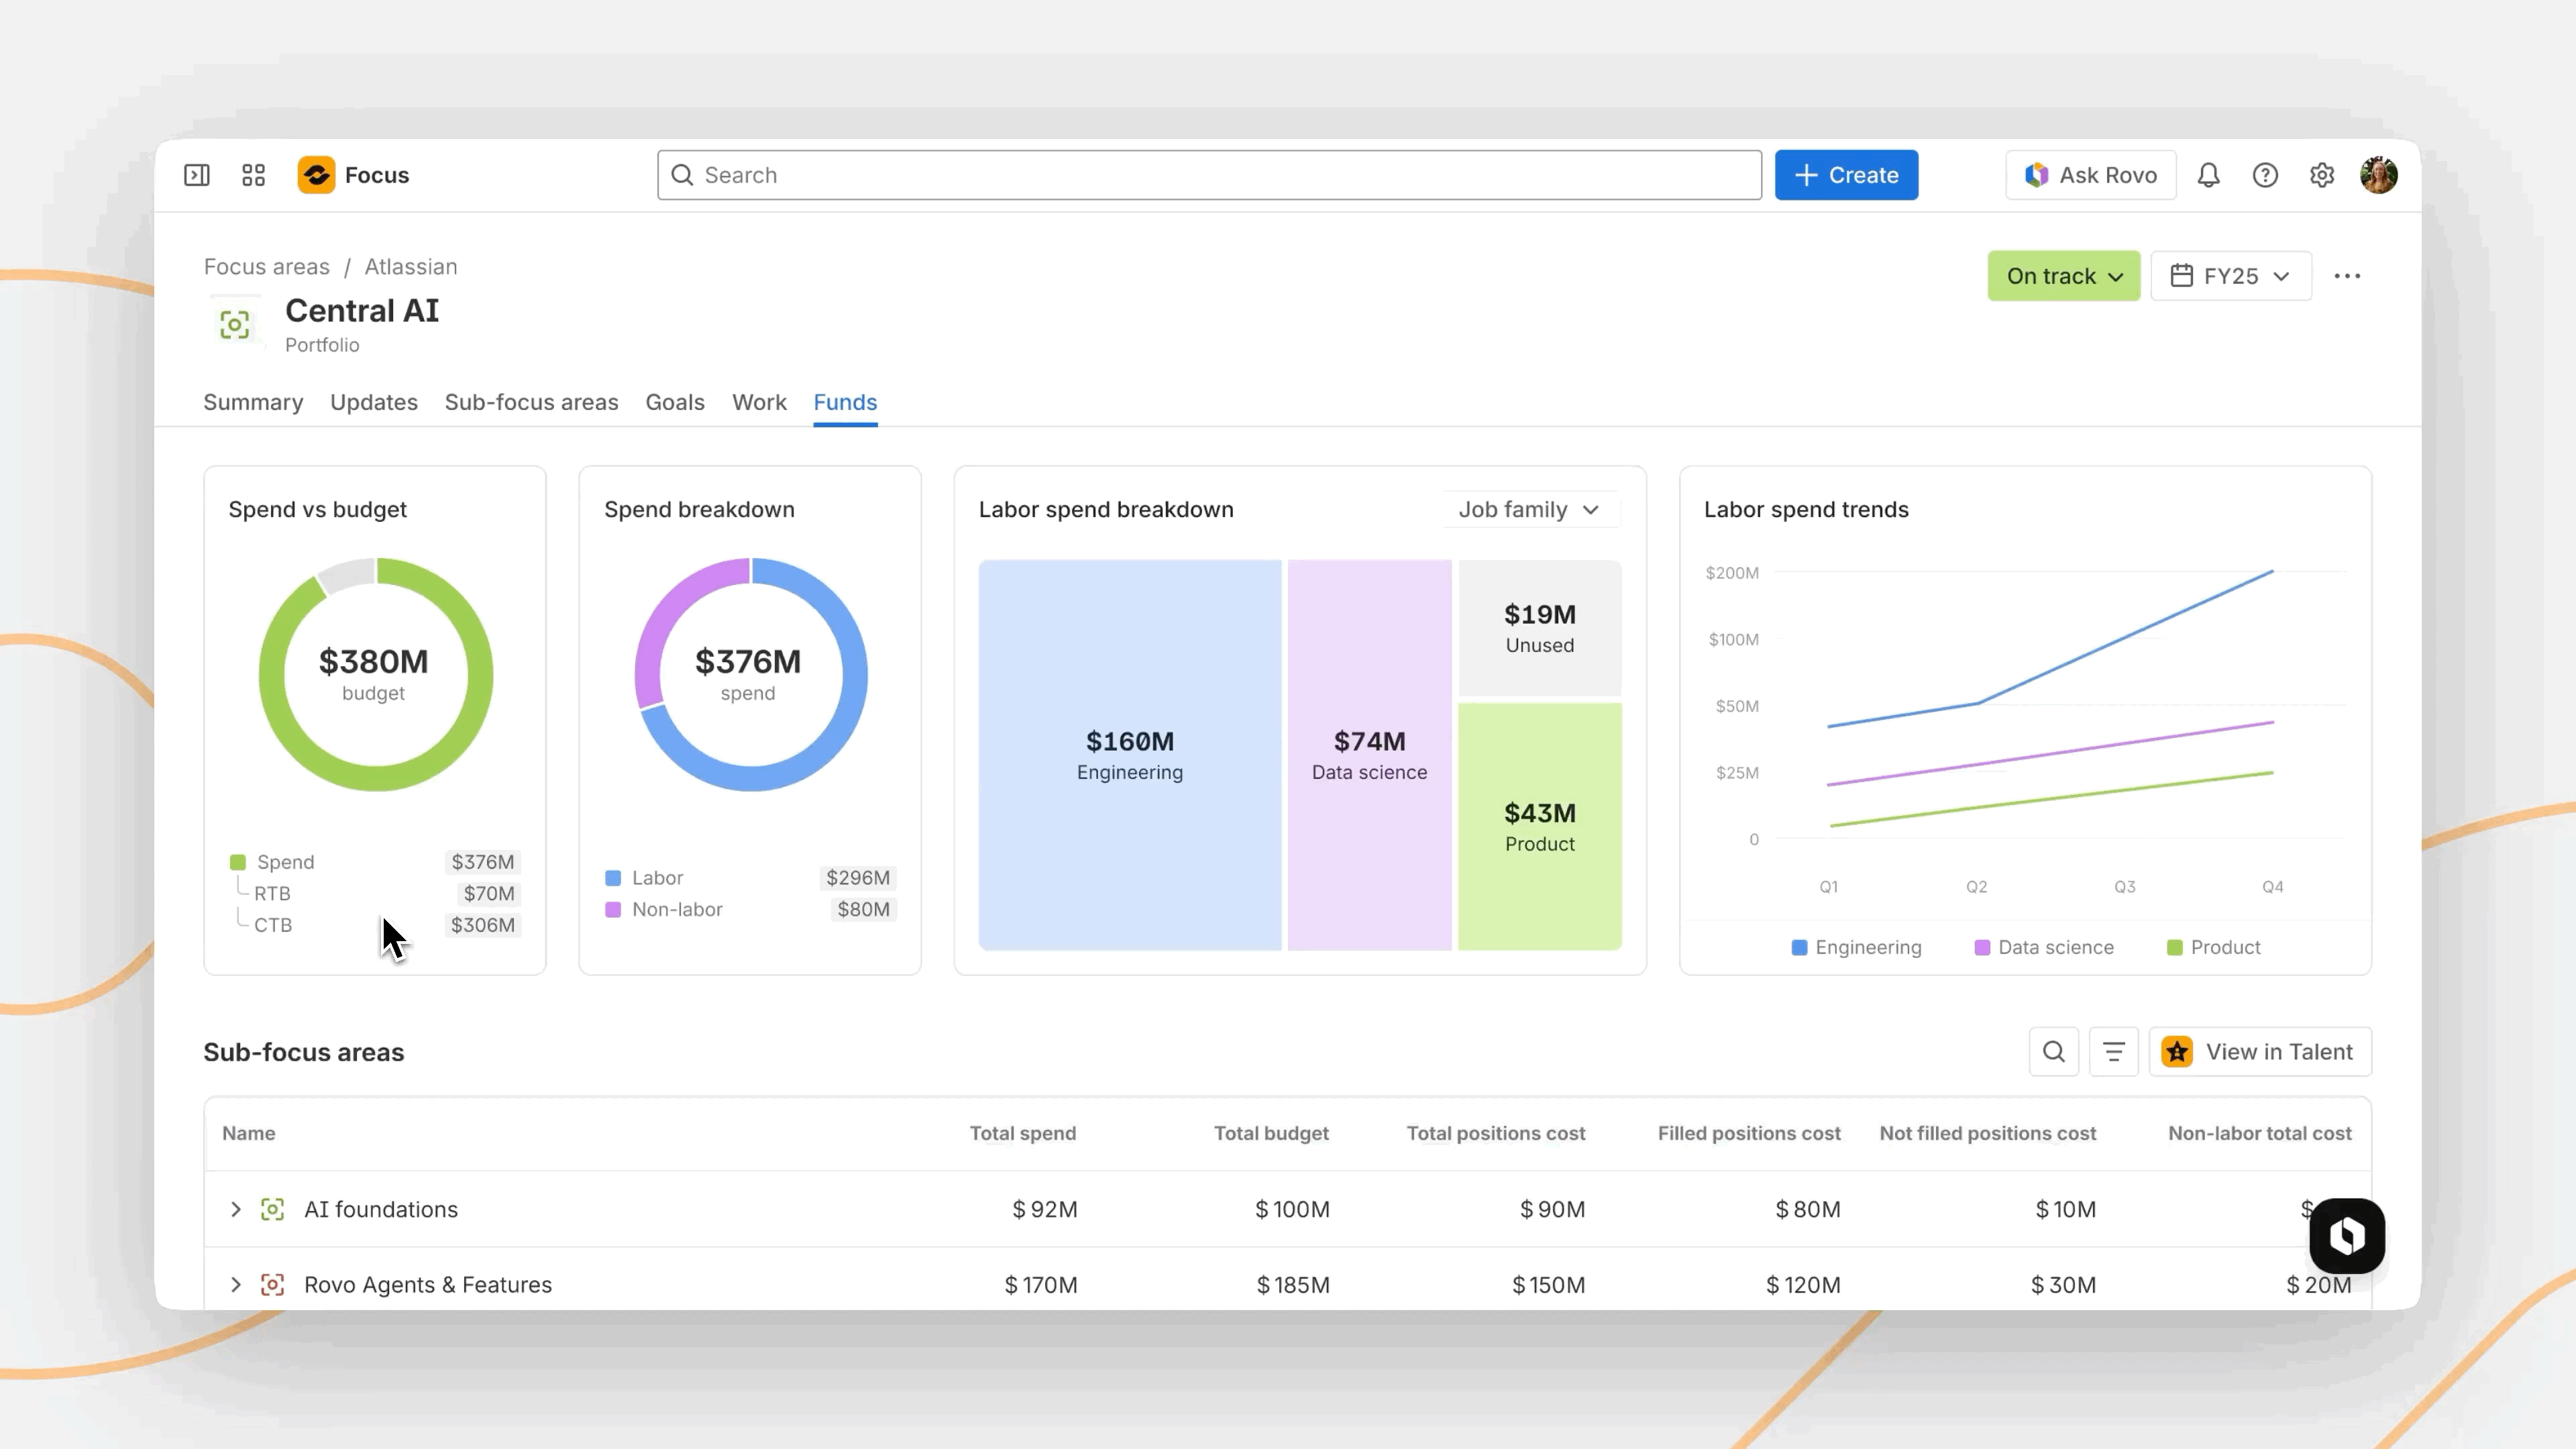Switch to the Goals tab
The height and width of the screenshot is (1449, 2576).
click(675, 402)
